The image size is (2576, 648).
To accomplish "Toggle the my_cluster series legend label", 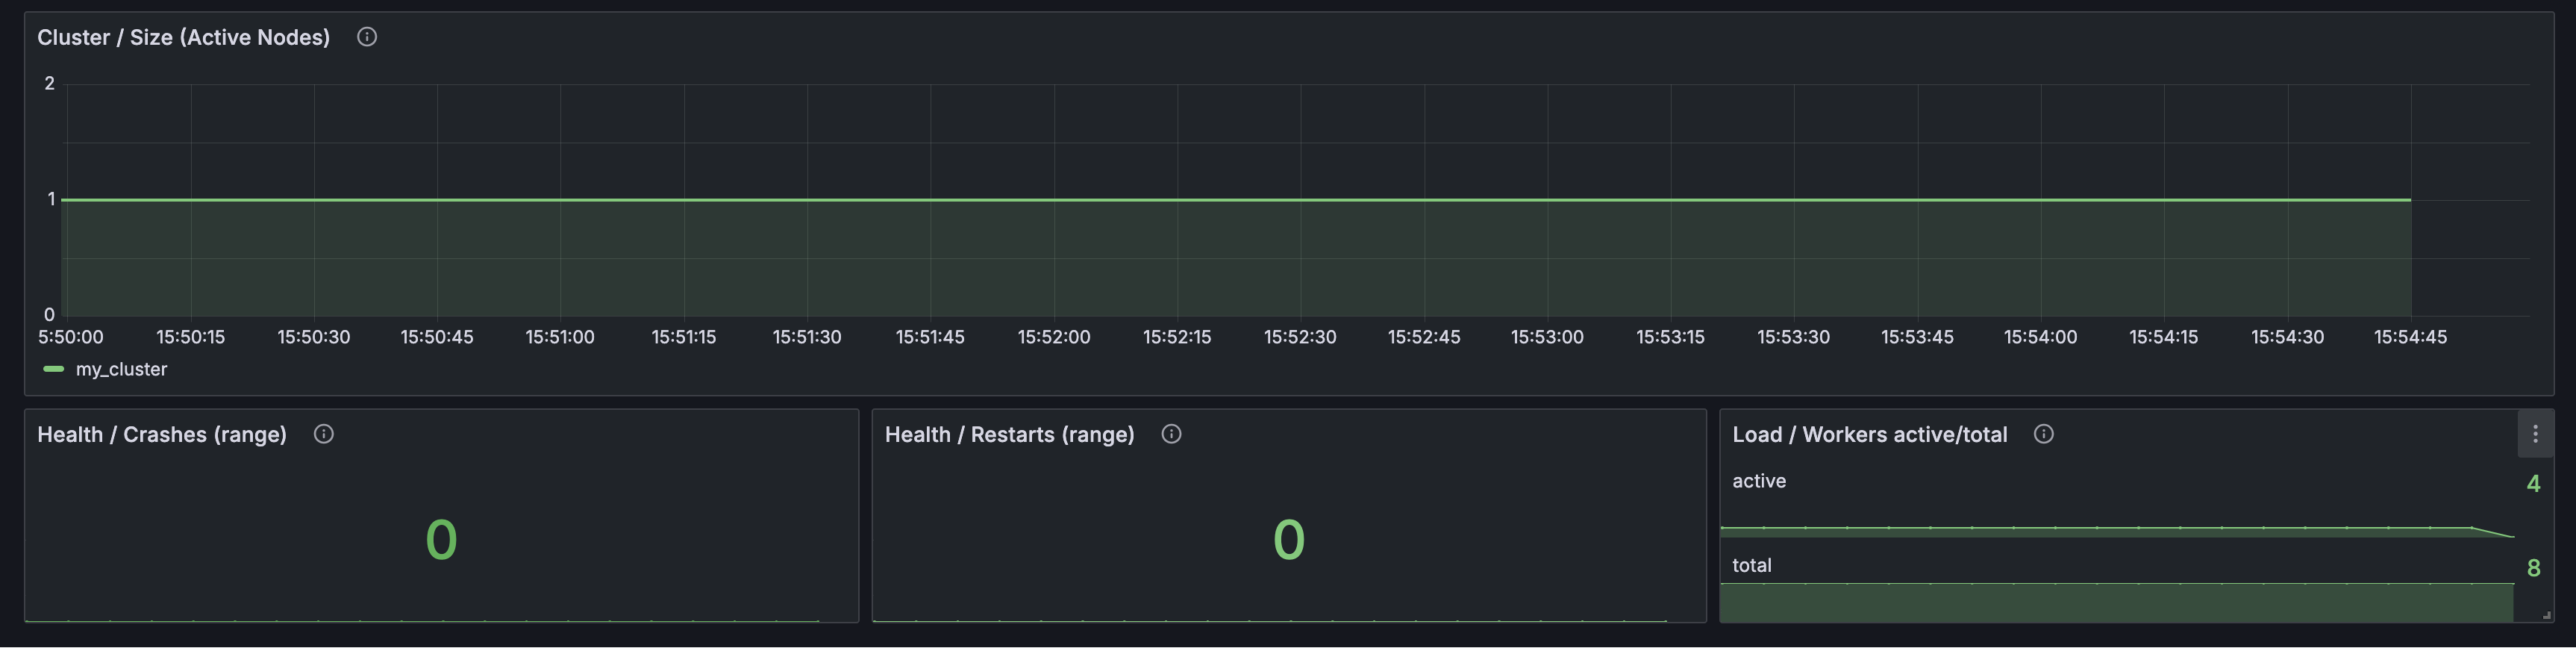I will click(x=121, y=369).
